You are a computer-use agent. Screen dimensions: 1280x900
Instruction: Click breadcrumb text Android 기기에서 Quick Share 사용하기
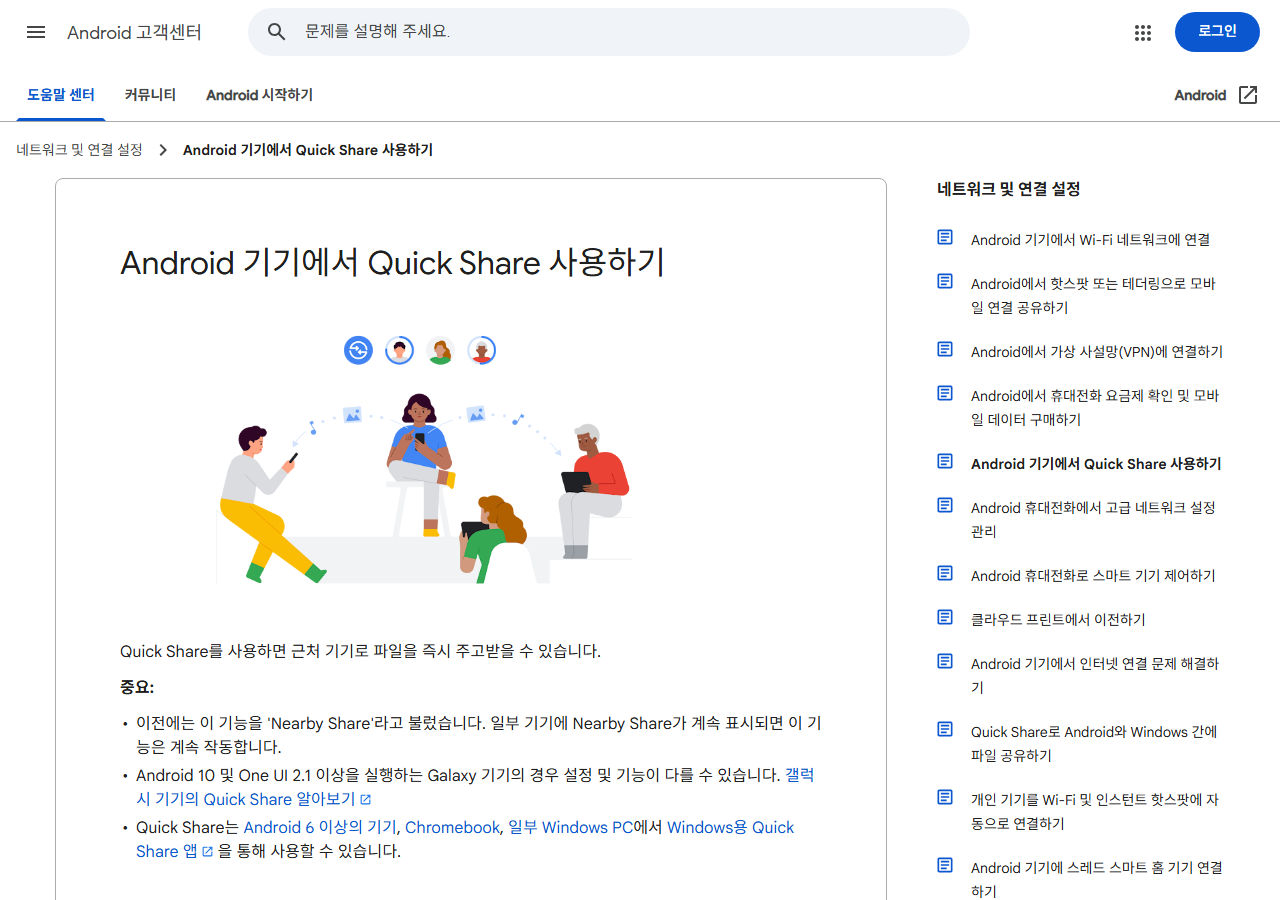[308, 150]
